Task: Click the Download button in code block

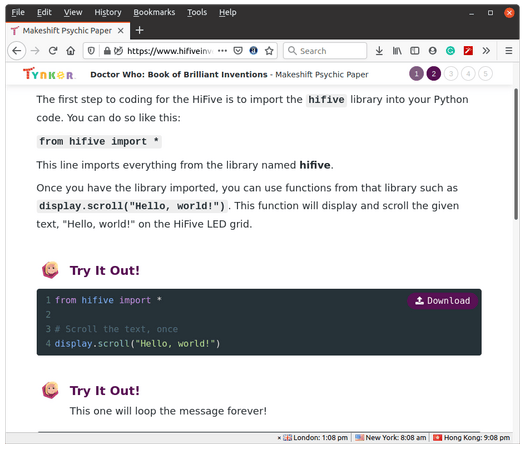Action: click(x=442, y=301)
